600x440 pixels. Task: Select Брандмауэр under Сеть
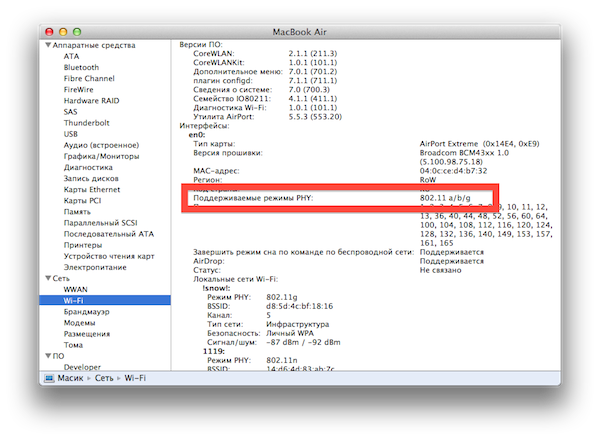(86, 311)
